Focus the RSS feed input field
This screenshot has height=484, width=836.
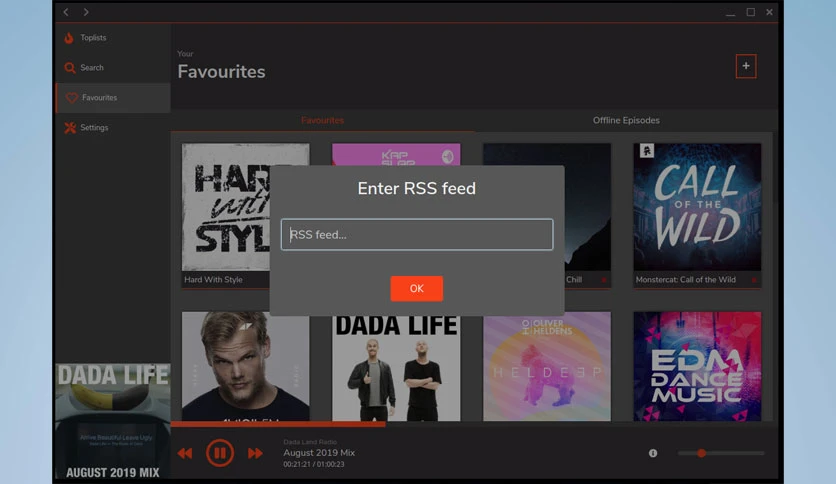pyautogui.click(x=417, y=235)
